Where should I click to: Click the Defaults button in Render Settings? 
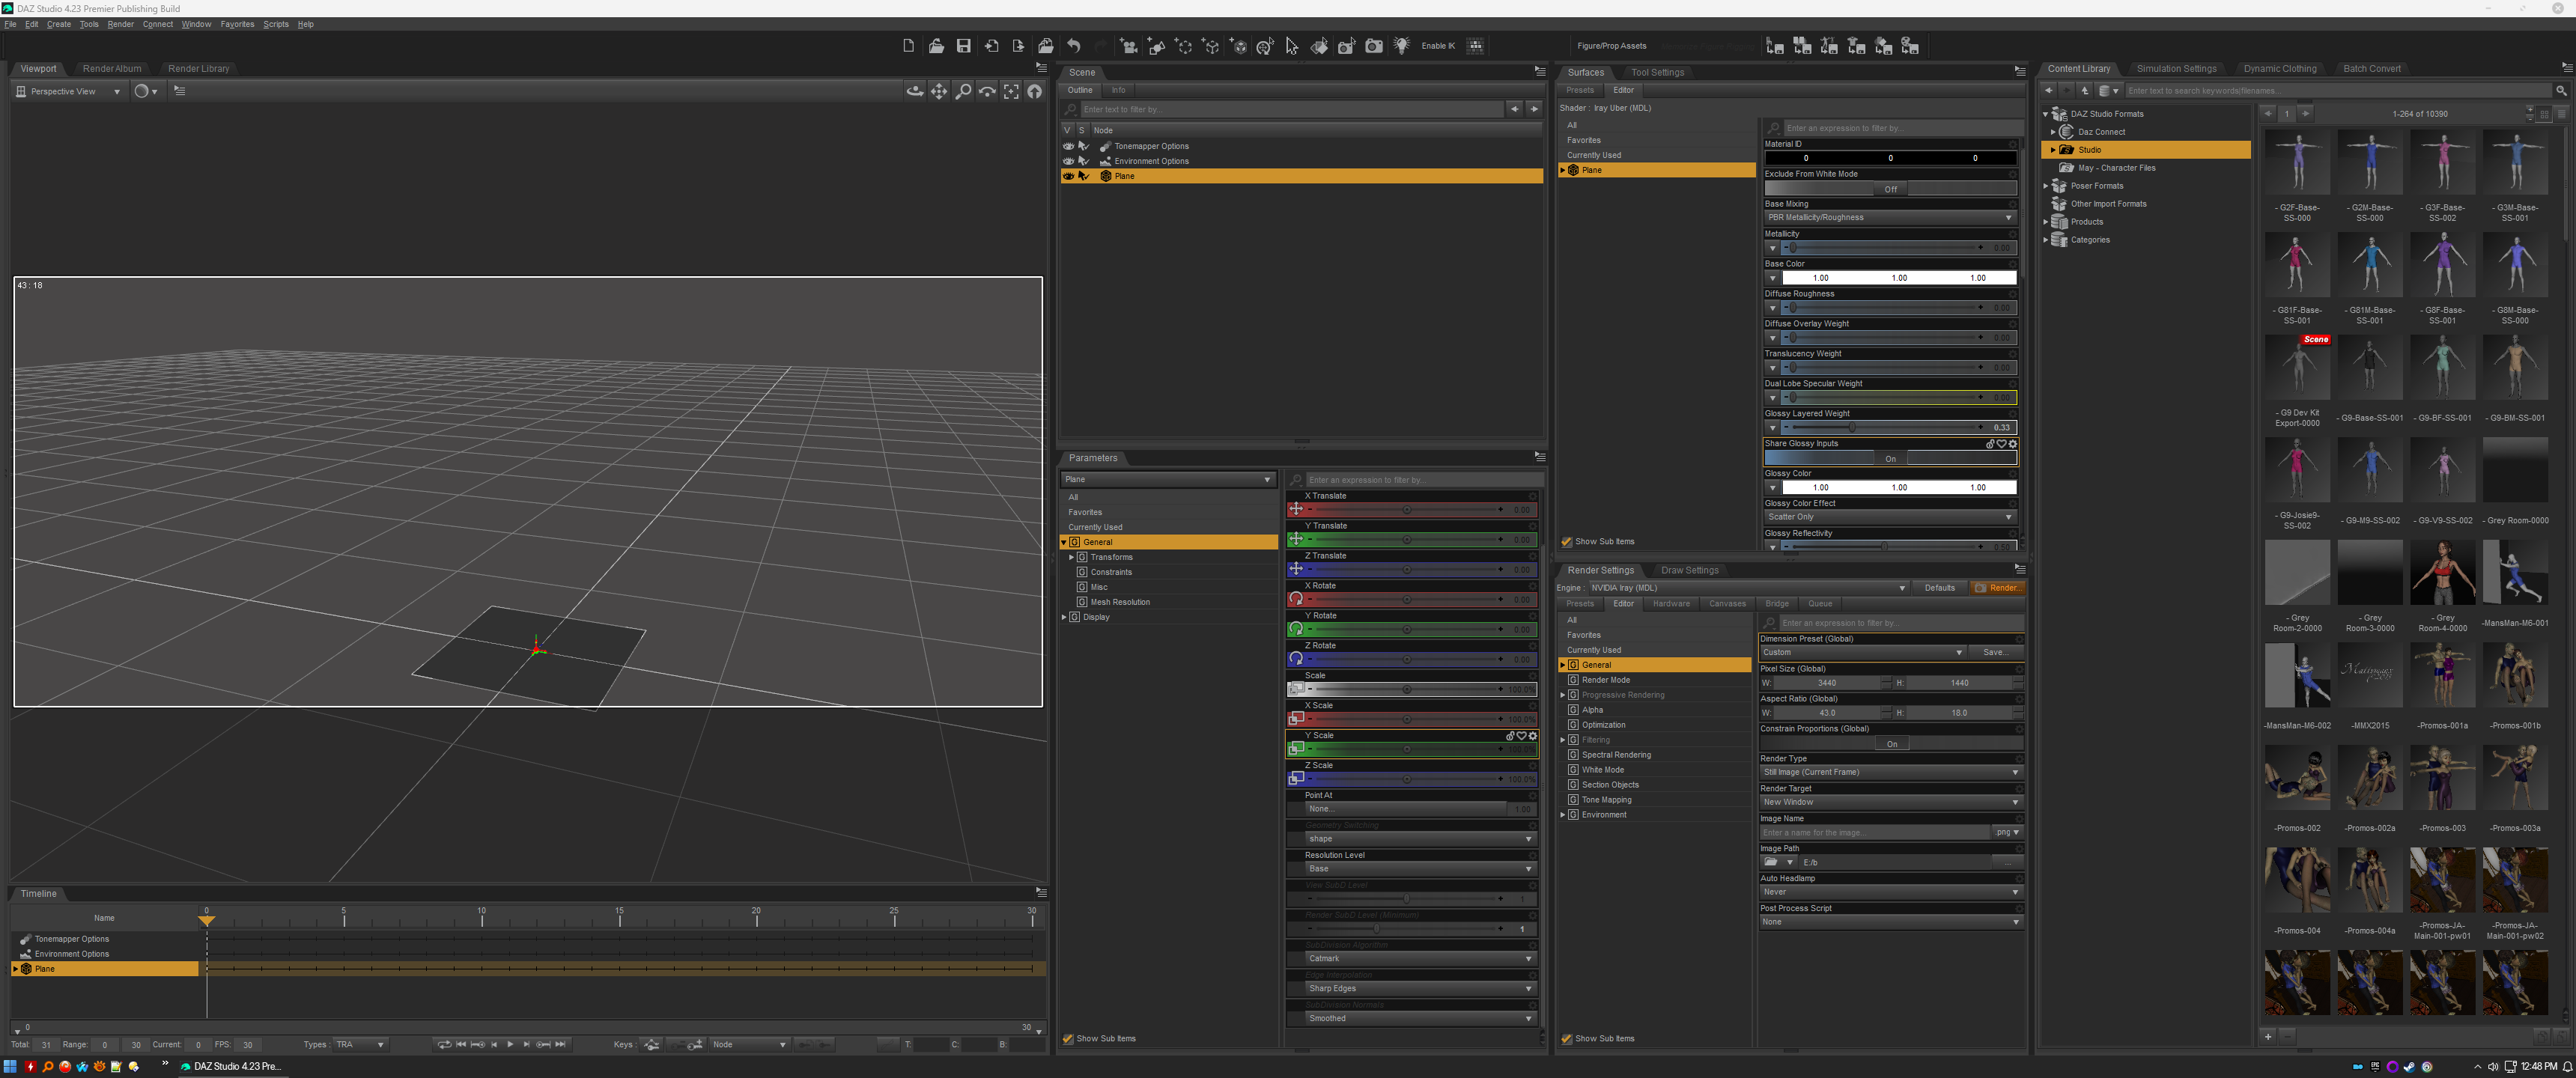[x=1939, y=588]
